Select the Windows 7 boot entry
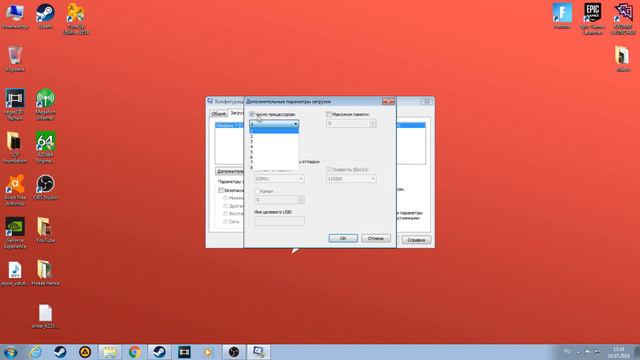 click(230, 125)
